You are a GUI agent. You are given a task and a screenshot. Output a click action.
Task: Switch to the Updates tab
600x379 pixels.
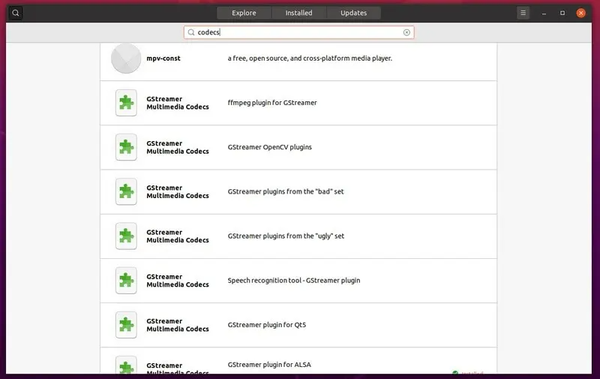tap(353, 13)
